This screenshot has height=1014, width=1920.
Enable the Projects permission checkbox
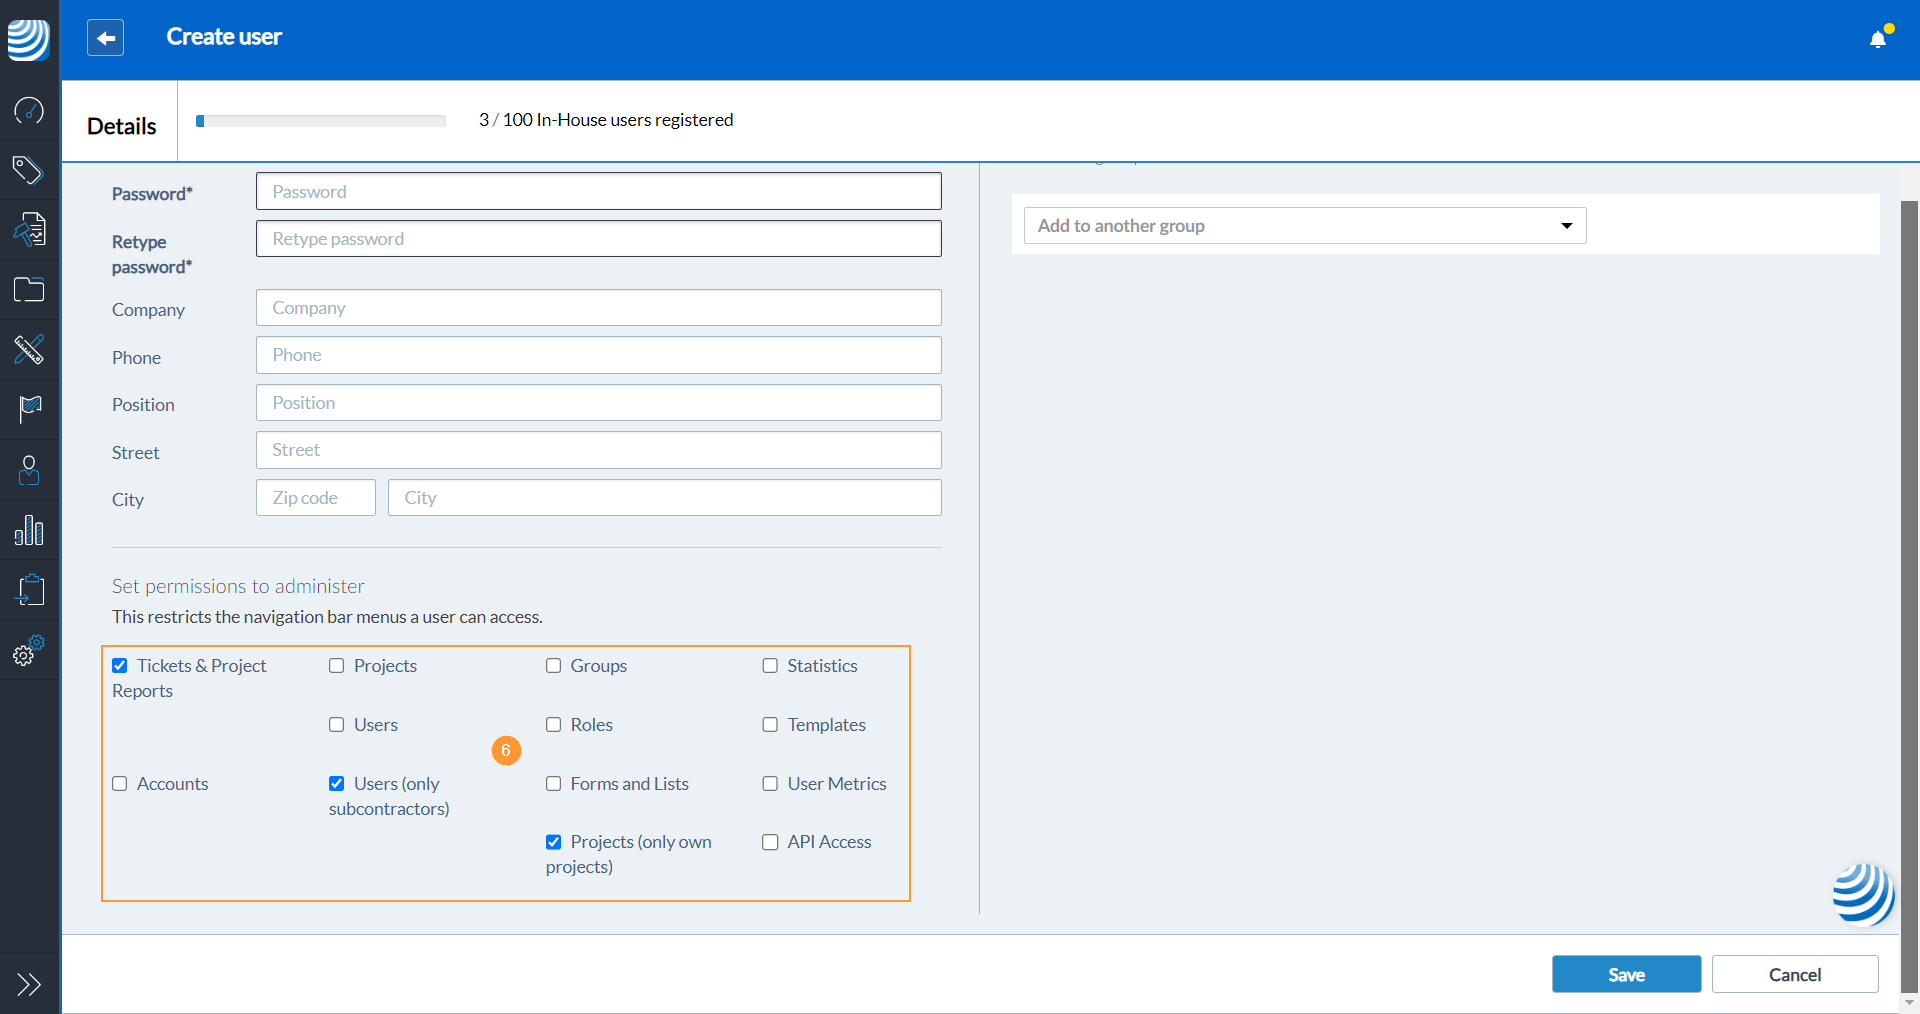tap(337, 666)
